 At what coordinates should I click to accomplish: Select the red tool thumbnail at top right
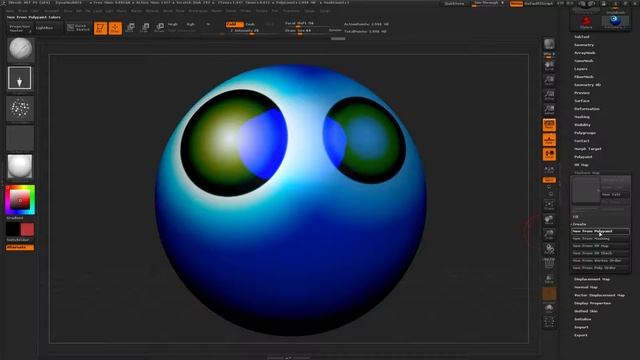tap(586, 21)
